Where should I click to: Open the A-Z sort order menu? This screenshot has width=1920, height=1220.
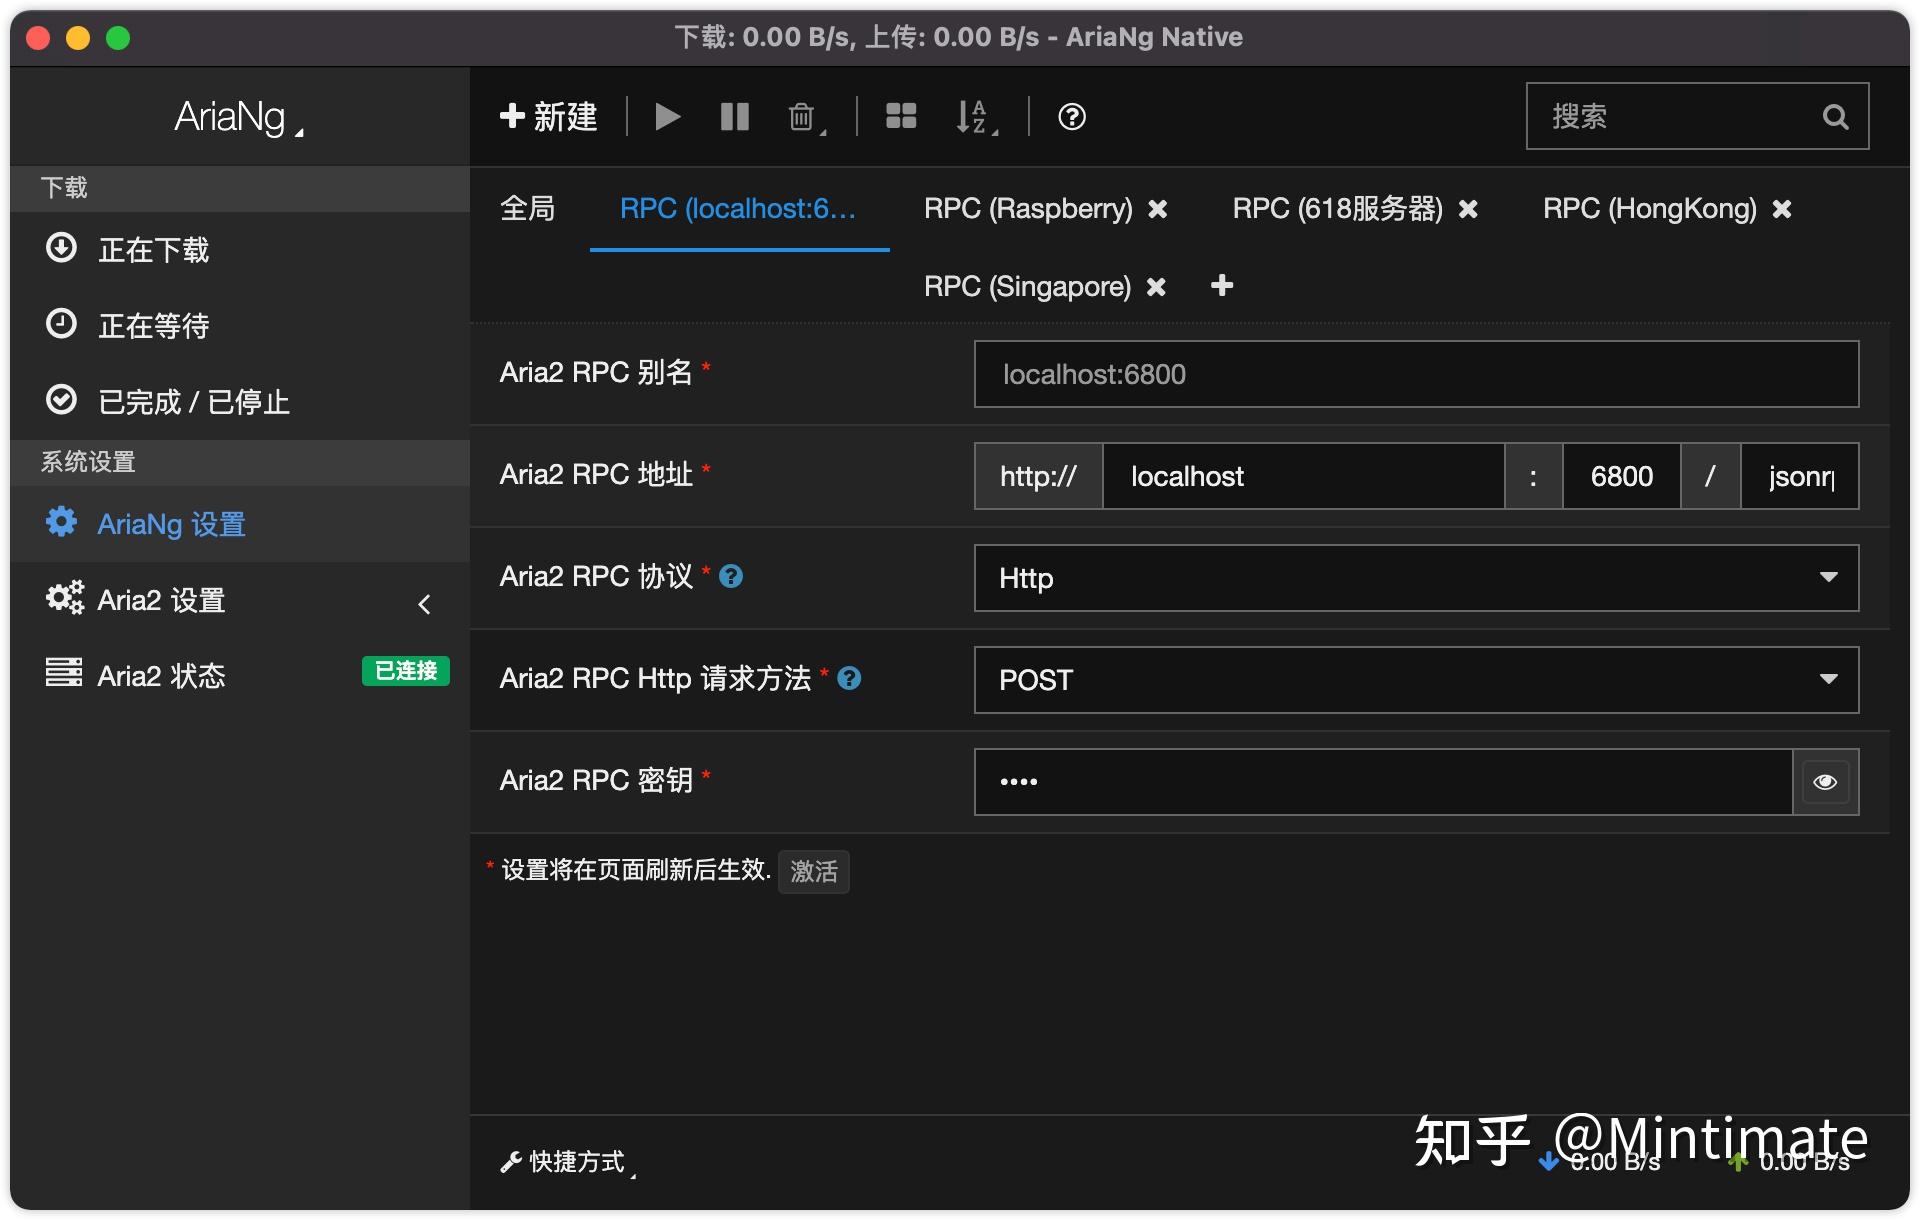(x=976, y=117)
